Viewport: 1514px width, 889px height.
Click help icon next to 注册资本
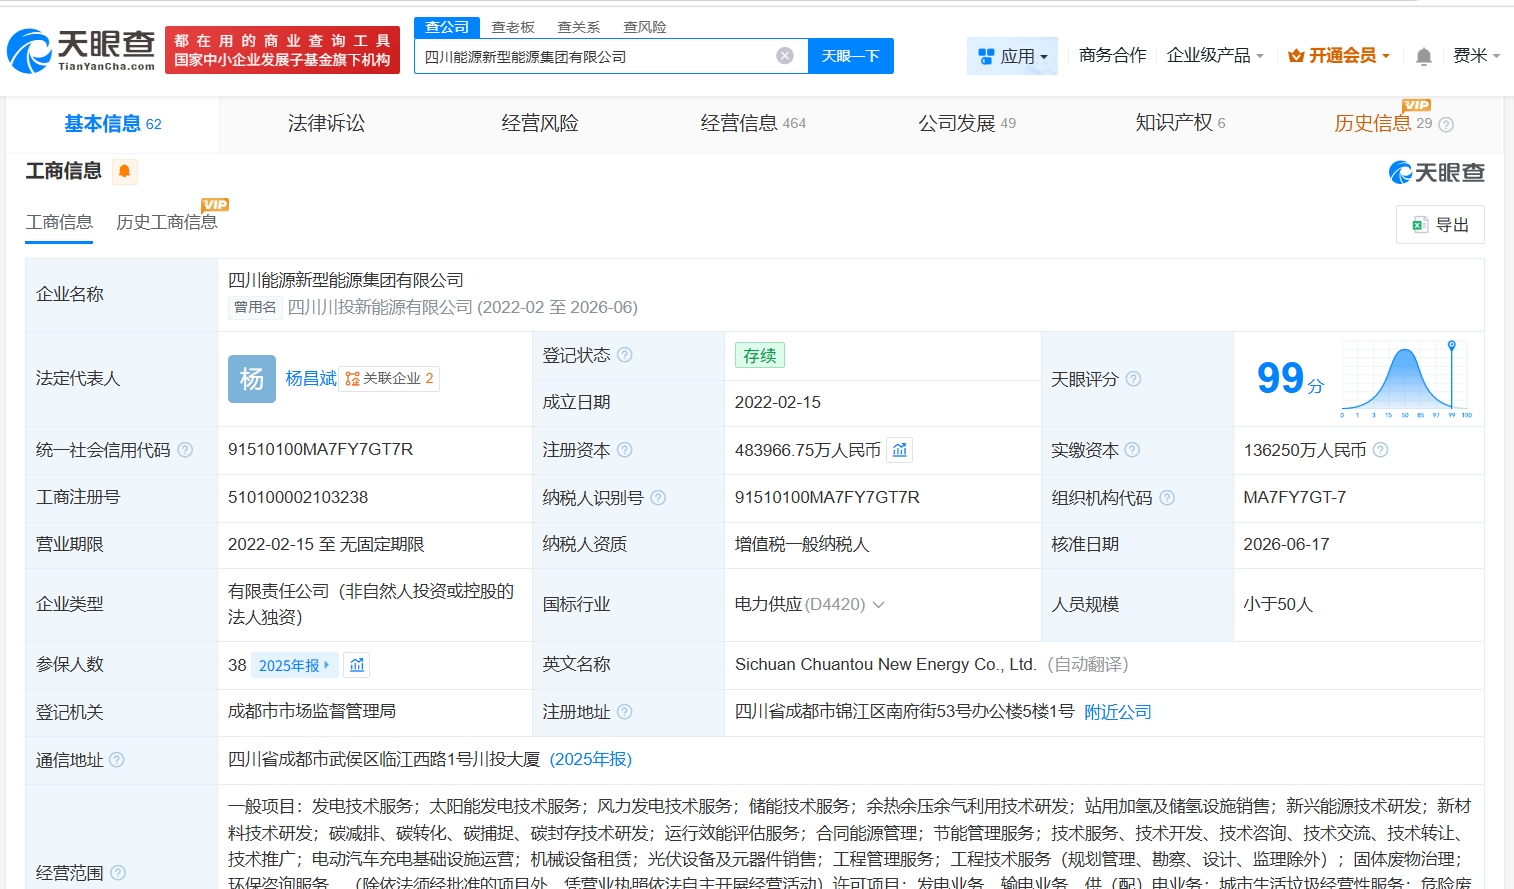tap(625, 450)
